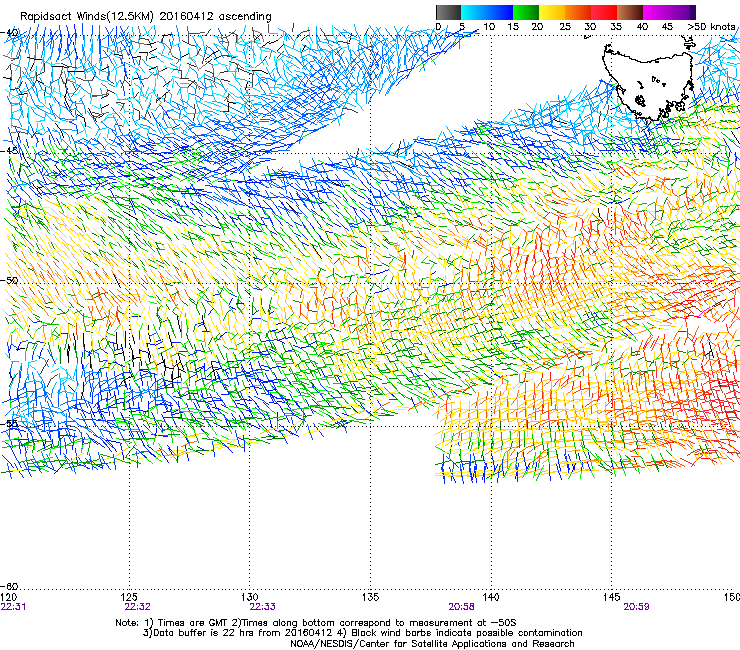Viewport: 740px width, 650px height.
Task: Click the purple '22:32' pass time
Action: click(137, 607)
